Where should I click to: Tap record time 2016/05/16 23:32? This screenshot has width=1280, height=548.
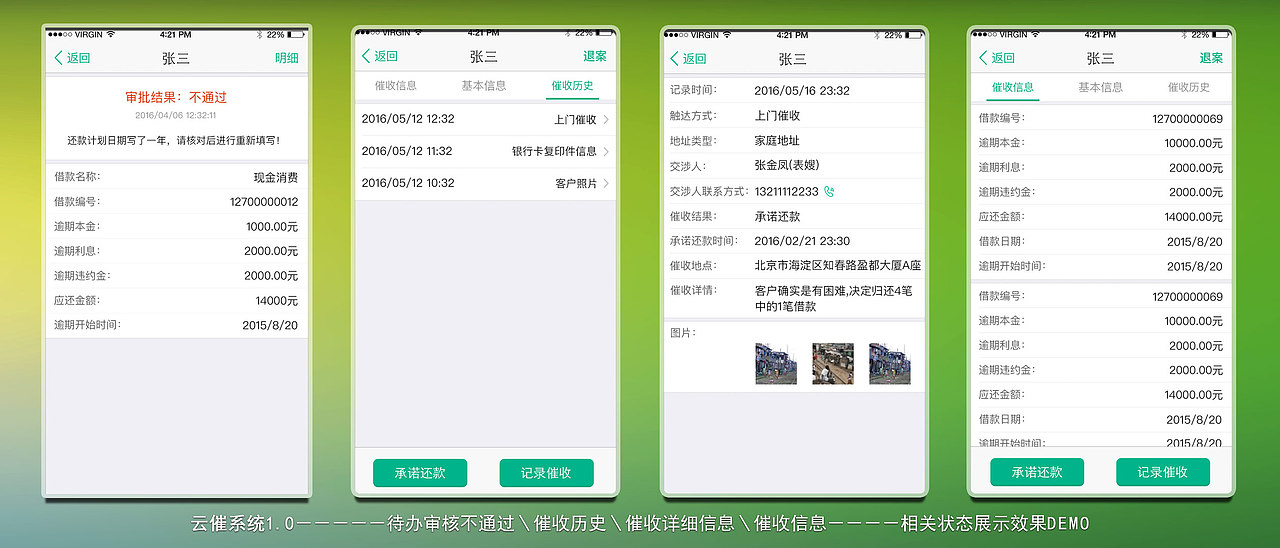(x=802, y=90)
